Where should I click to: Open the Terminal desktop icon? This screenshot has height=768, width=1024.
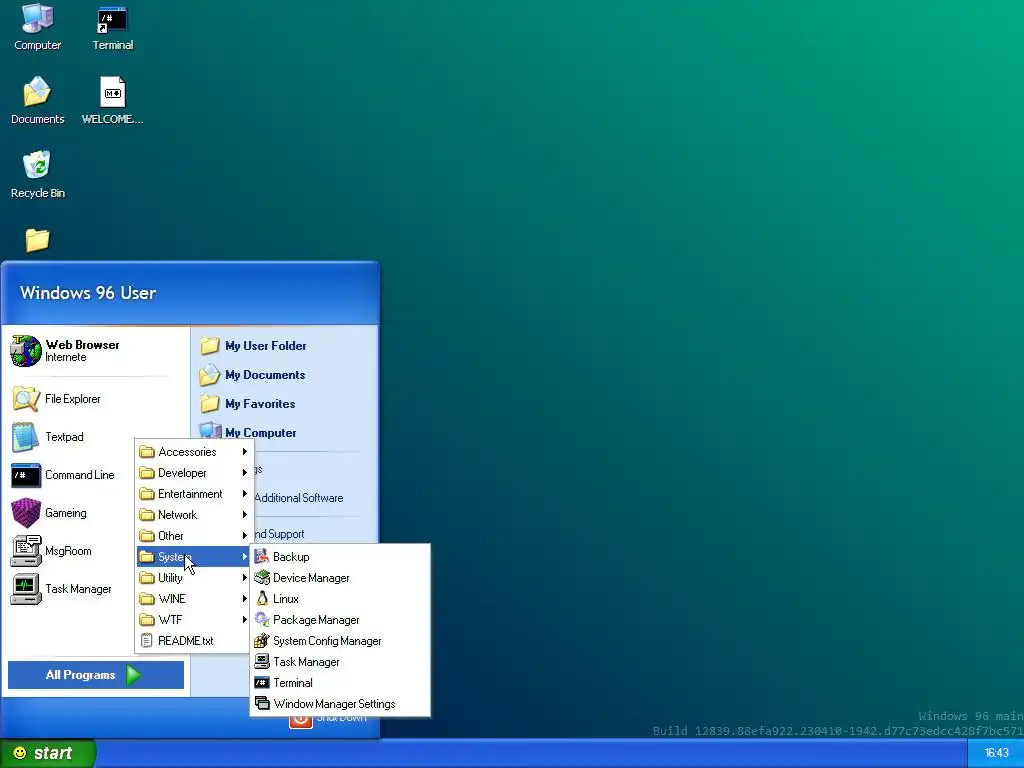point(112,28)
